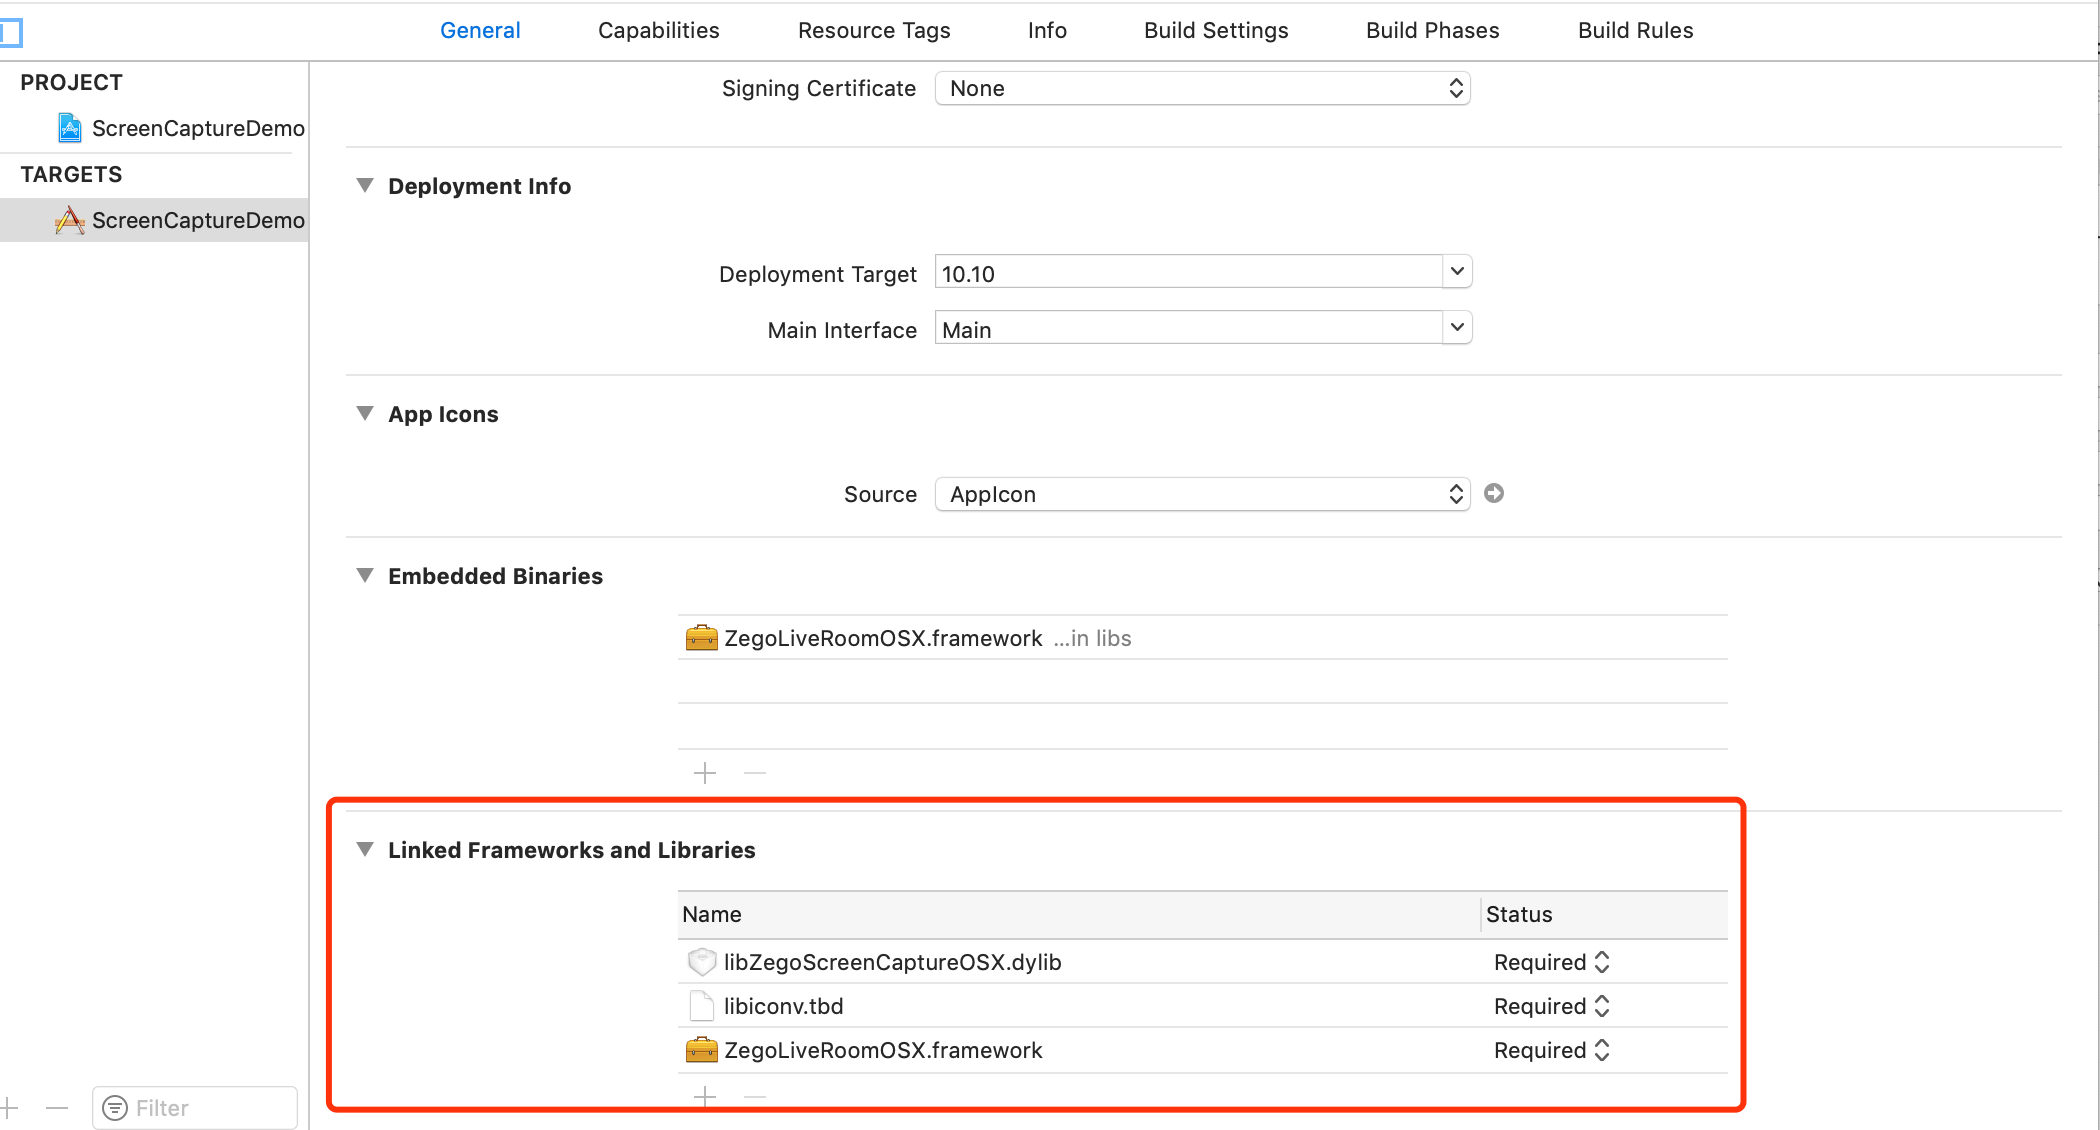Remove target with sidebar minus button

(x=57, y=1108)
